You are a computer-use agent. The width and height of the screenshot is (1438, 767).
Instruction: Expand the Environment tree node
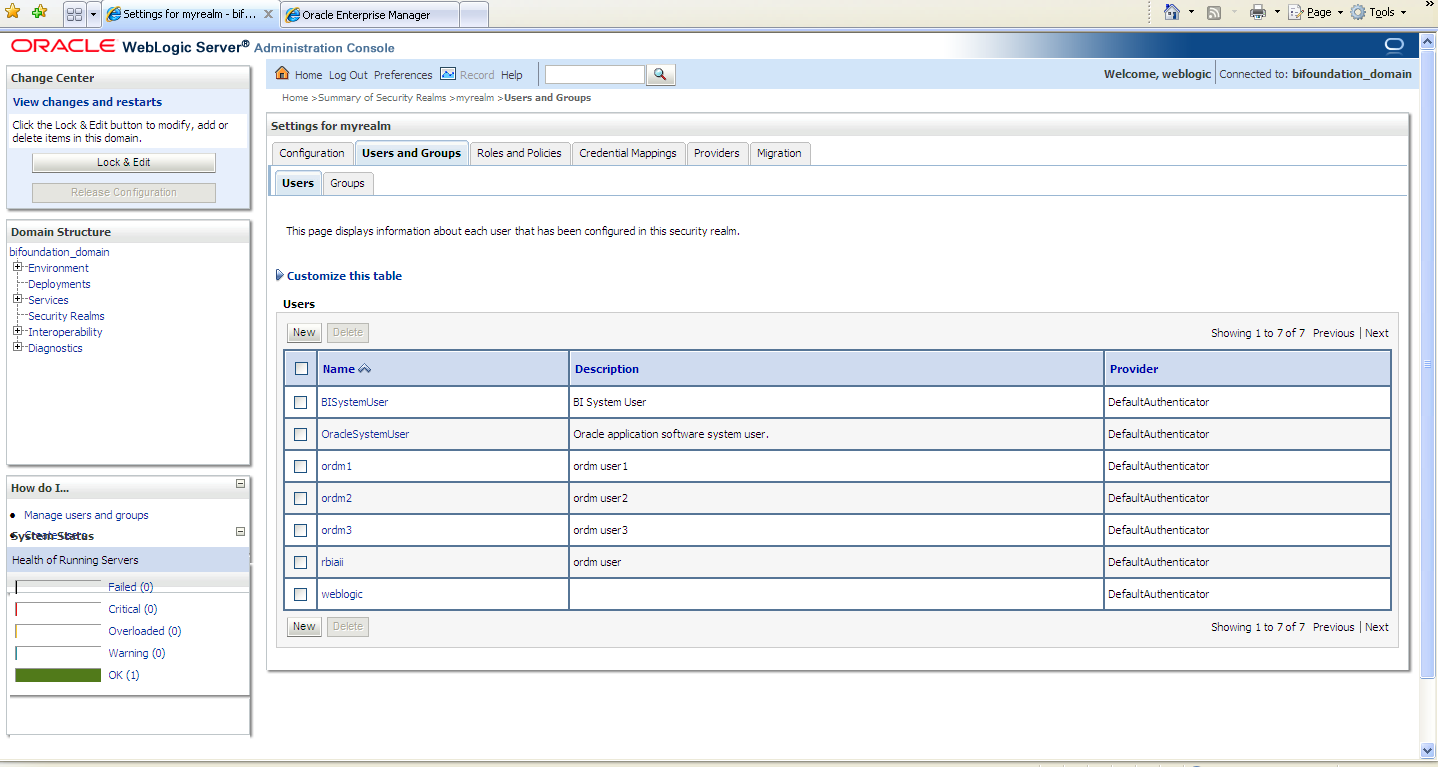(18, 268)
